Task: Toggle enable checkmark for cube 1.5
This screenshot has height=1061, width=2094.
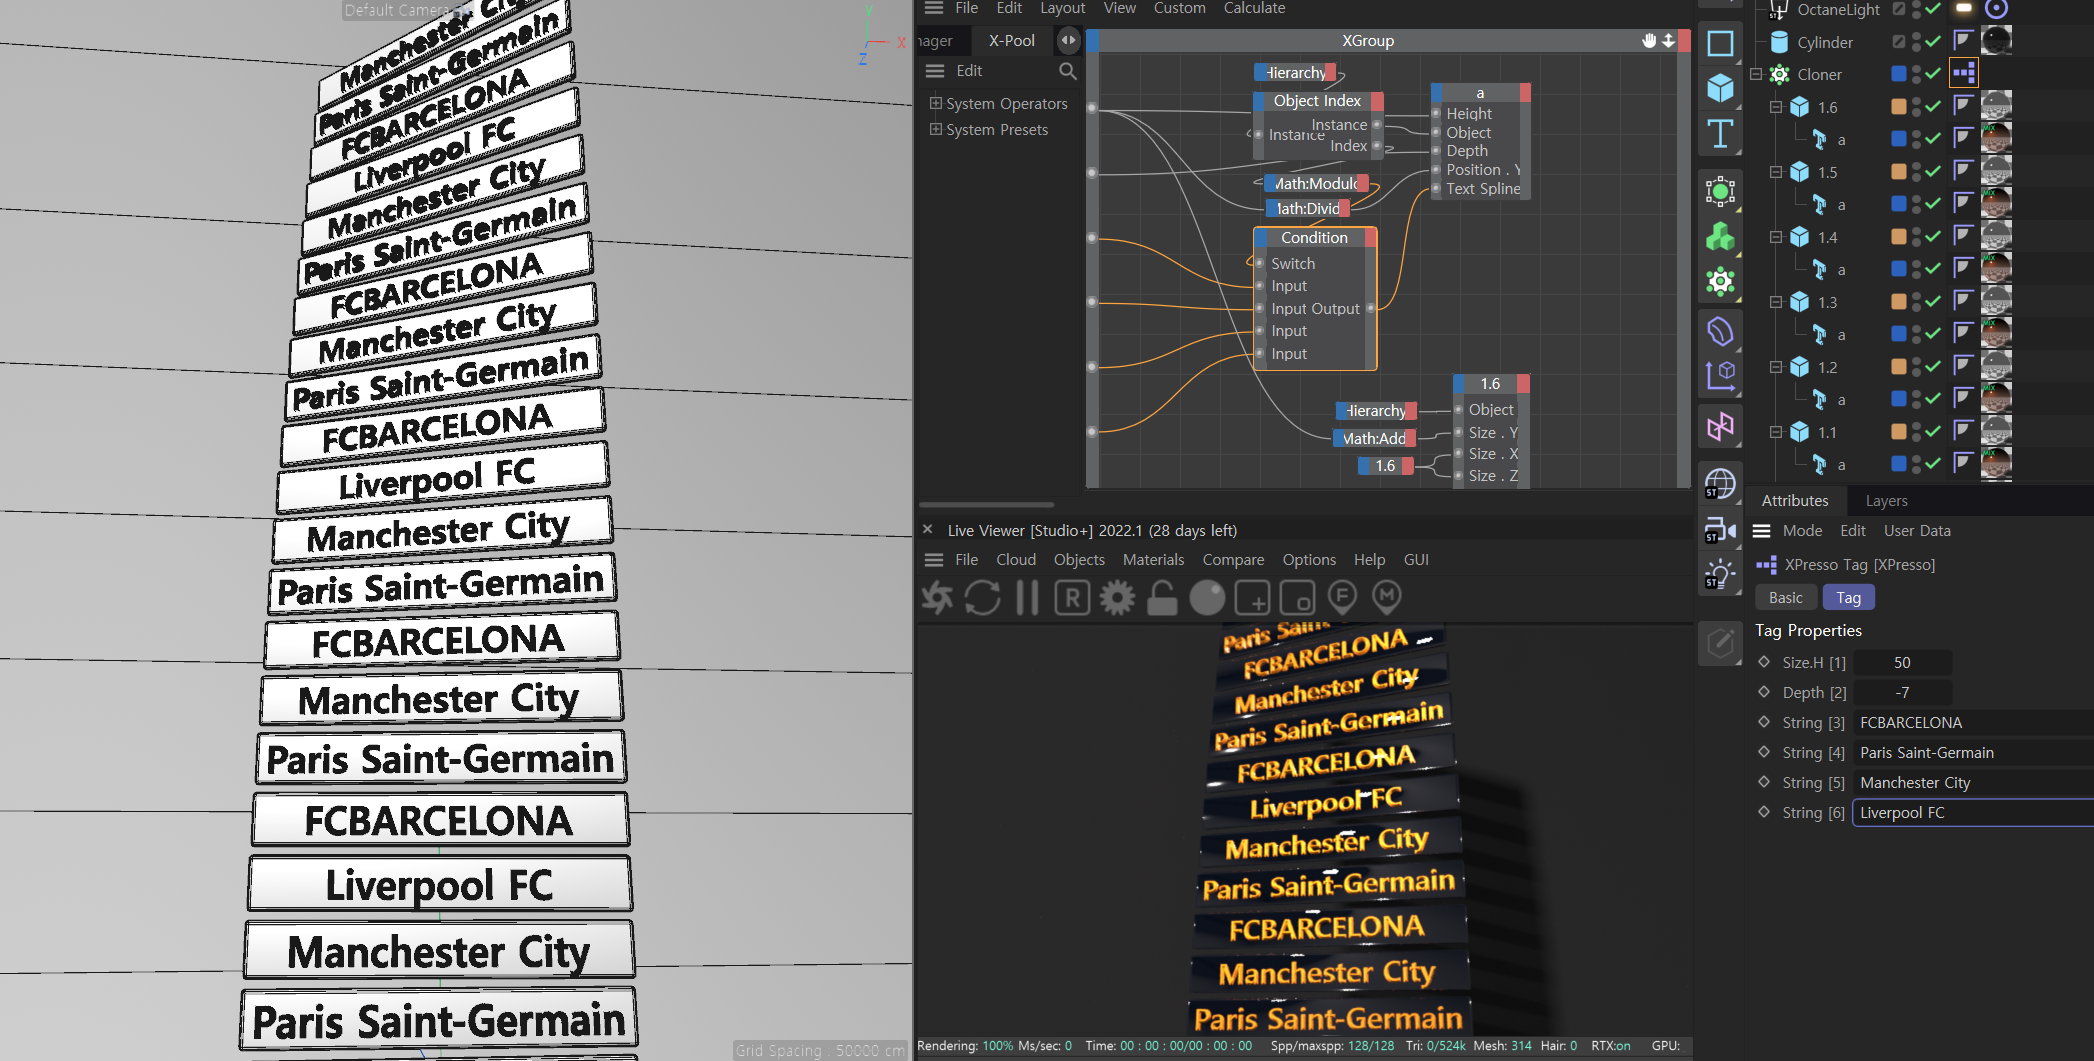Action: coord(1933,171)
